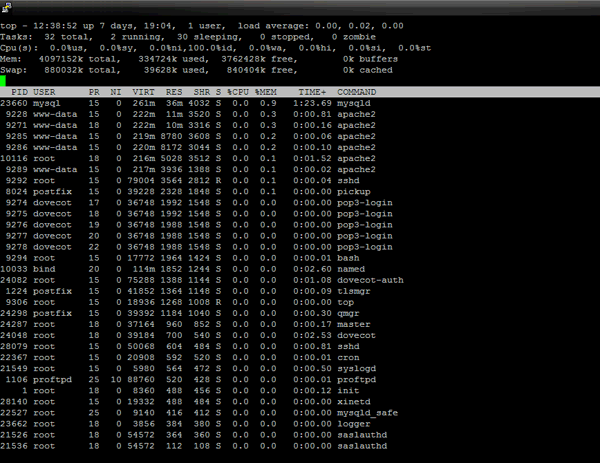Click the Tasks summary line
The height and width of the screenshot is (463, 600).
pos(200,36)
